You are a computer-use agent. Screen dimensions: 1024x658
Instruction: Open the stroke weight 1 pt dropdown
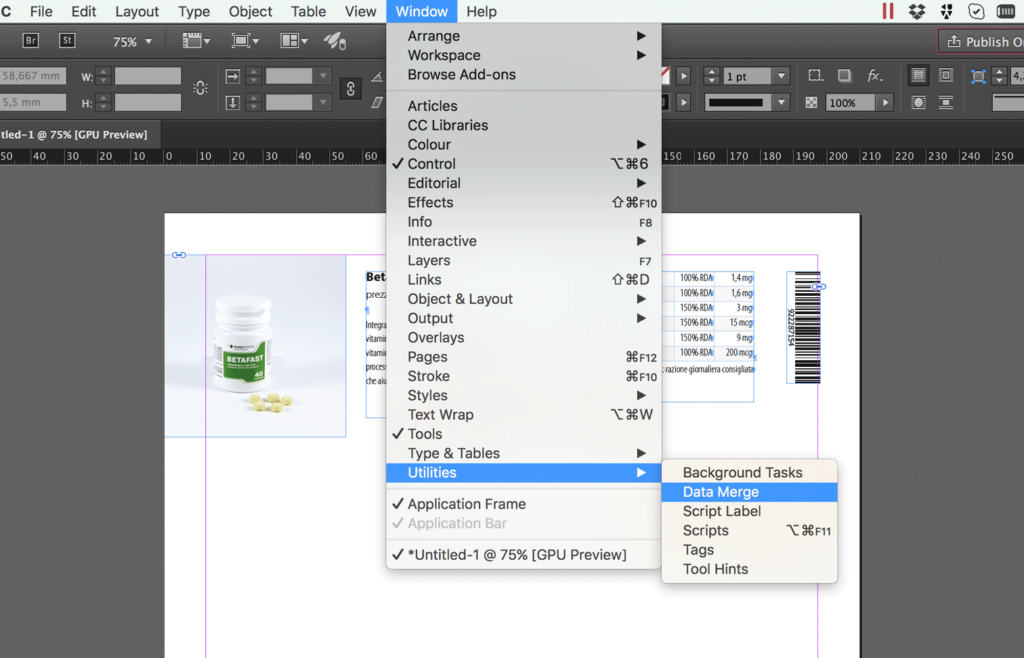(x=781, y=76)
